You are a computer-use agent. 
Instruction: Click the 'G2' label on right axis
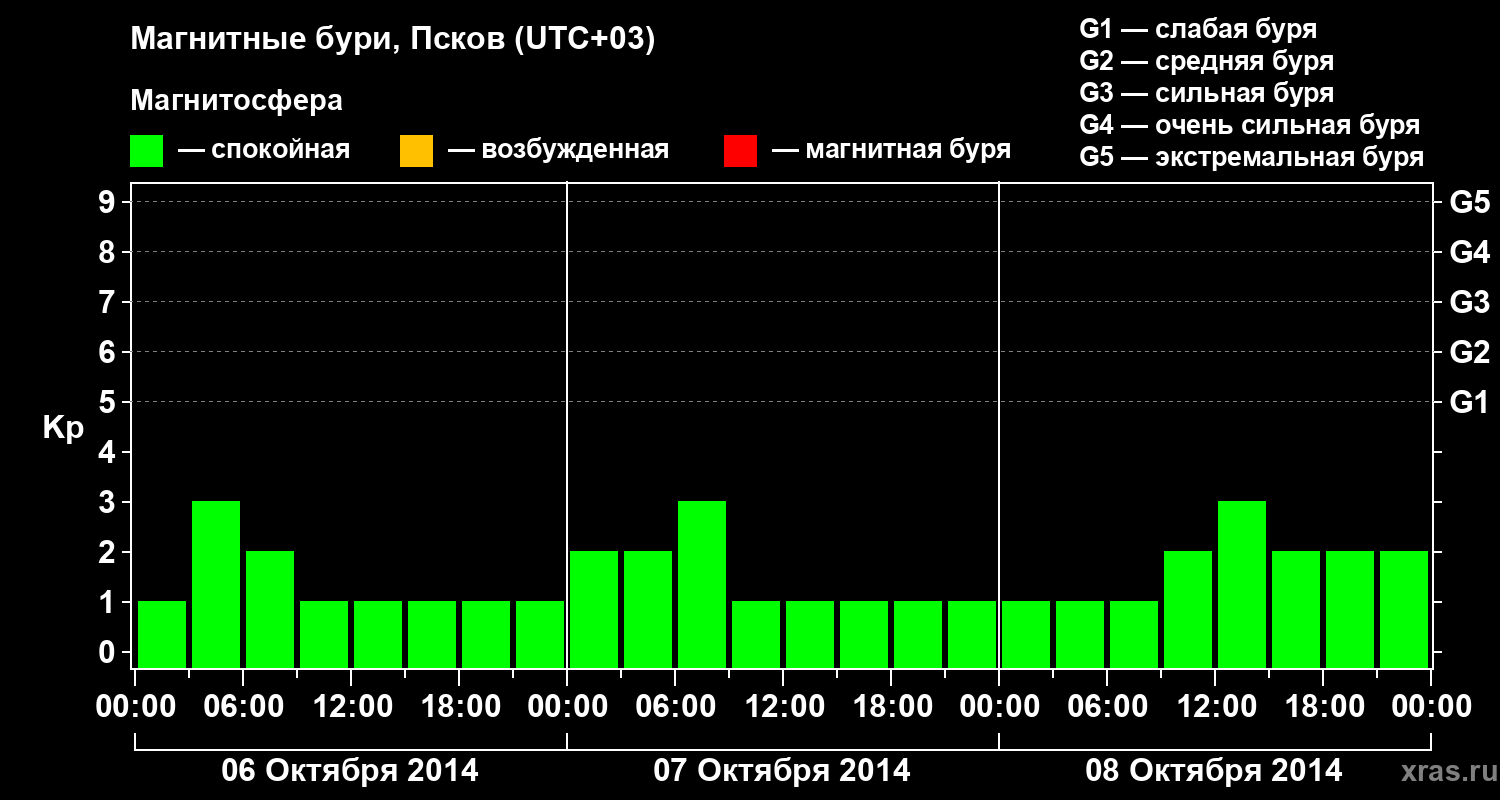(1469, 352)
